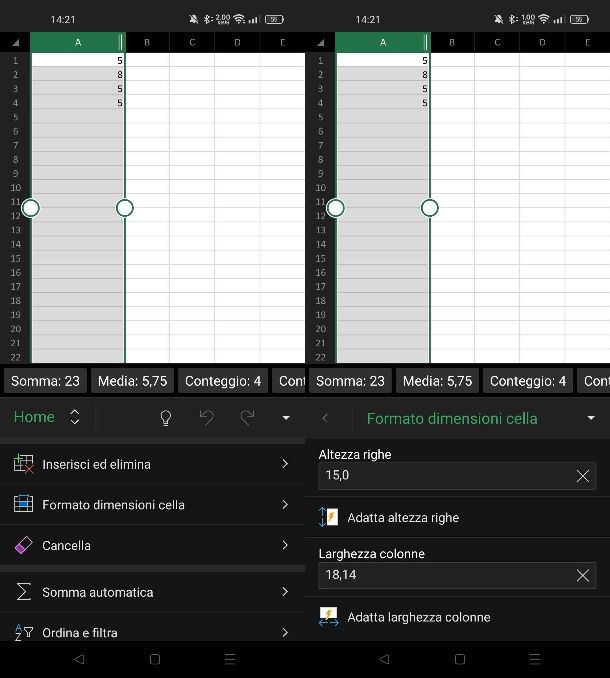Select column A header in left screen
This screenshot has width=610, height=678.
(78, 42)
